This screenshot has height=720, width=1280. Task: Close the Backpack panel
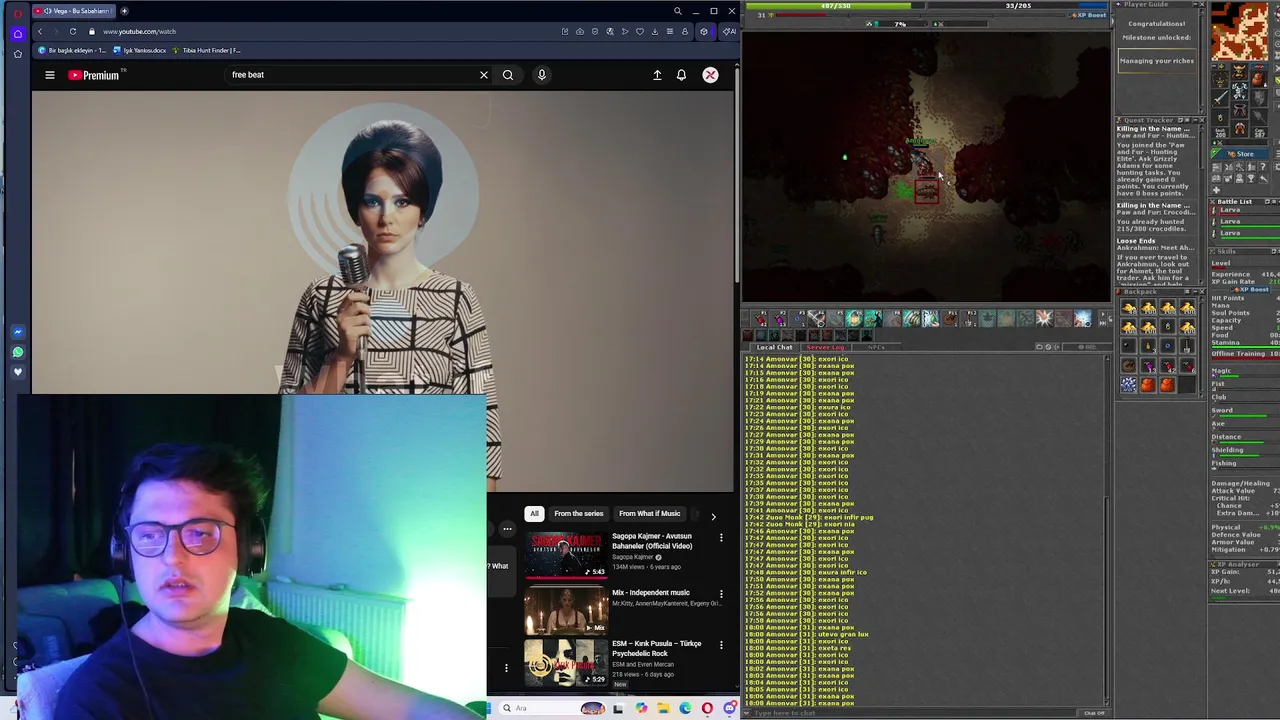[1202, 291]
